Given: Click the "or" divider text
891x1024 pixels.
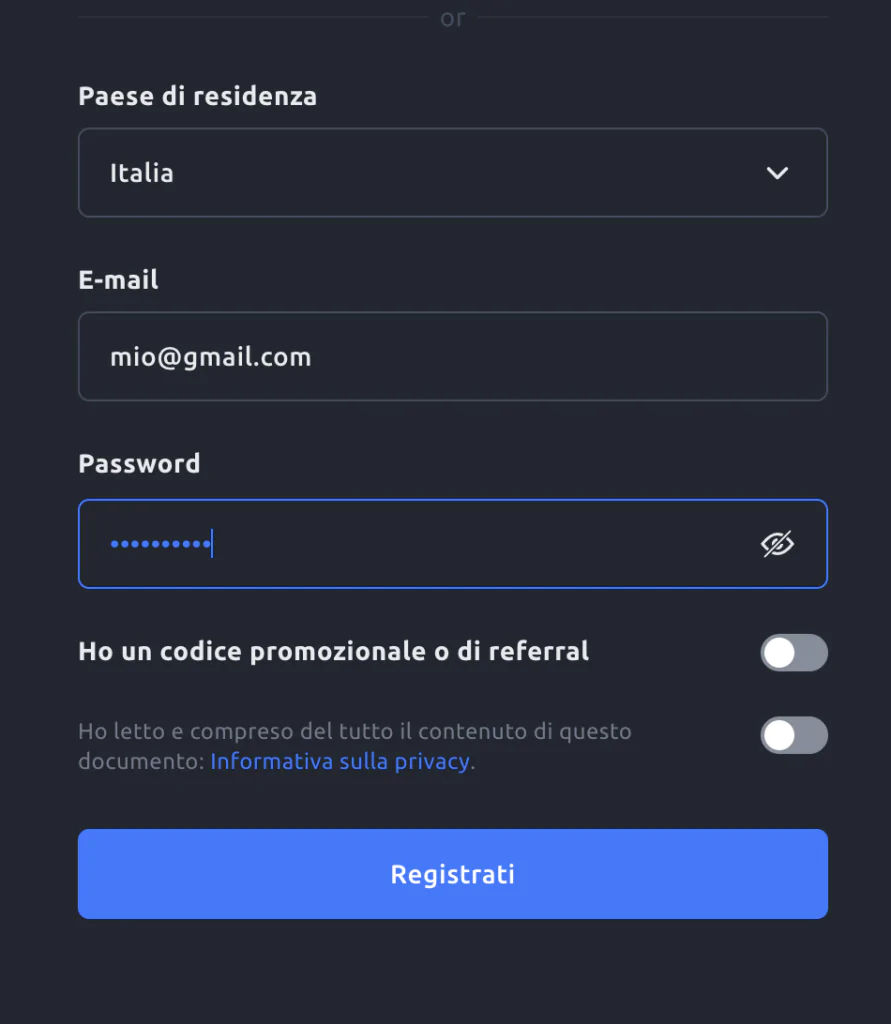Looking at the screenshot, I should click(x=452, y=19).
